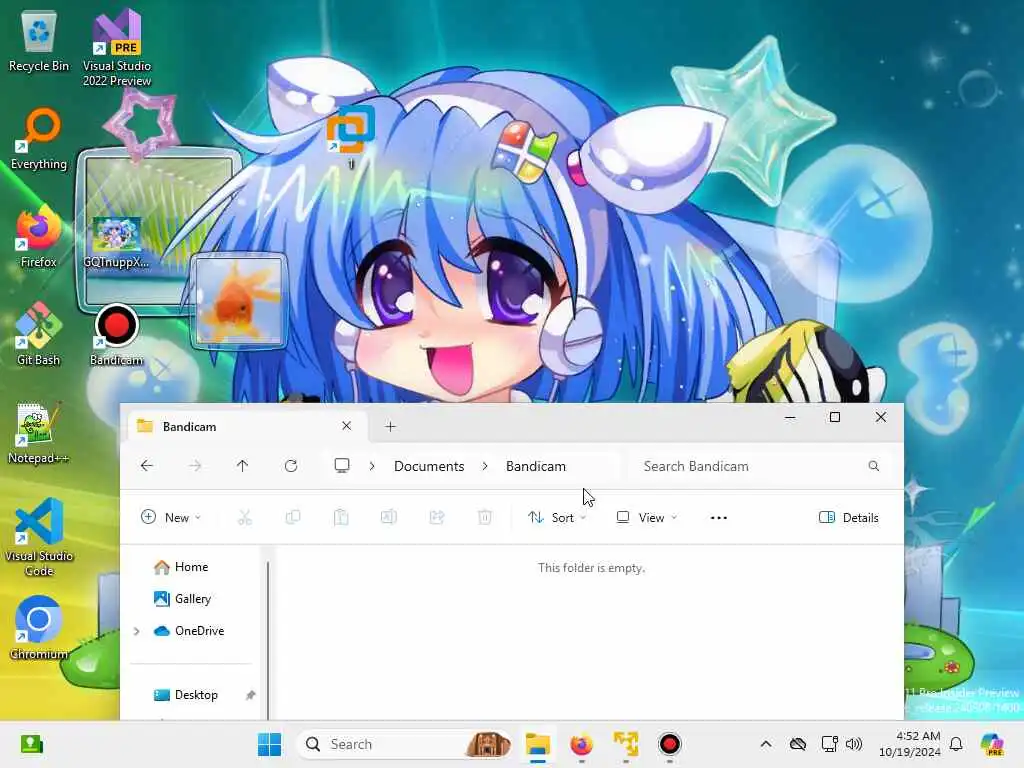The width and height of the screenshot is (1024, 768).
Task: Open Chromium desktop shortcut
Action: click(39, 628)
